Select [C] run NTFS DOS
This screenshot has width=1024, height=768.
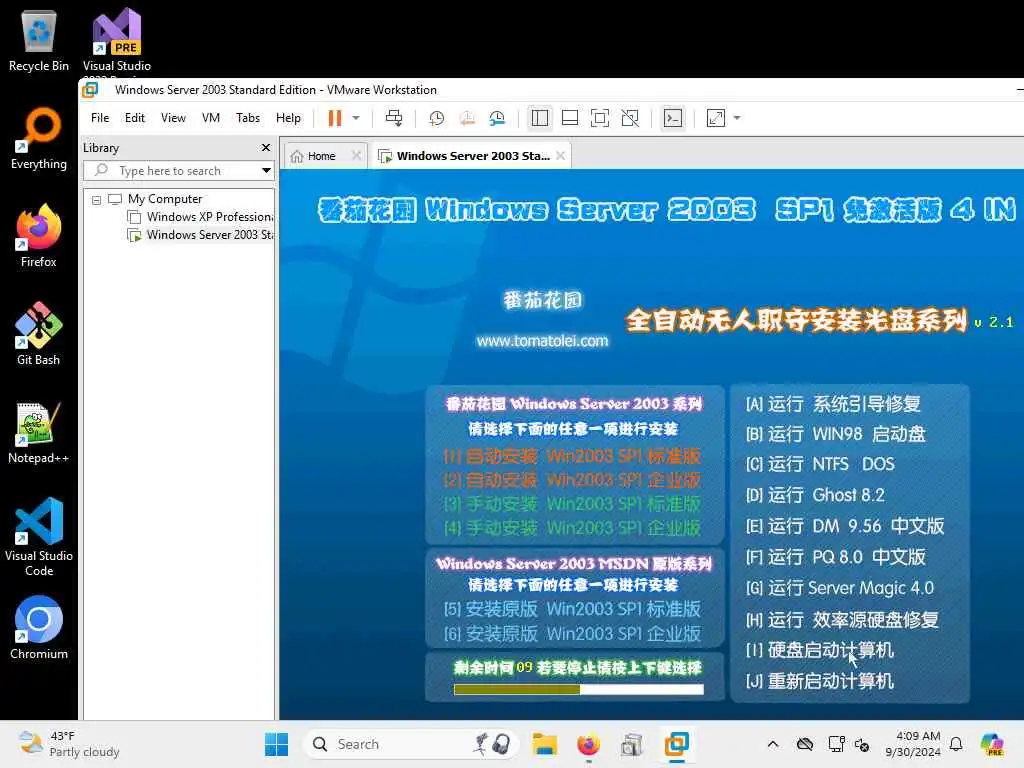pos(820,464)
